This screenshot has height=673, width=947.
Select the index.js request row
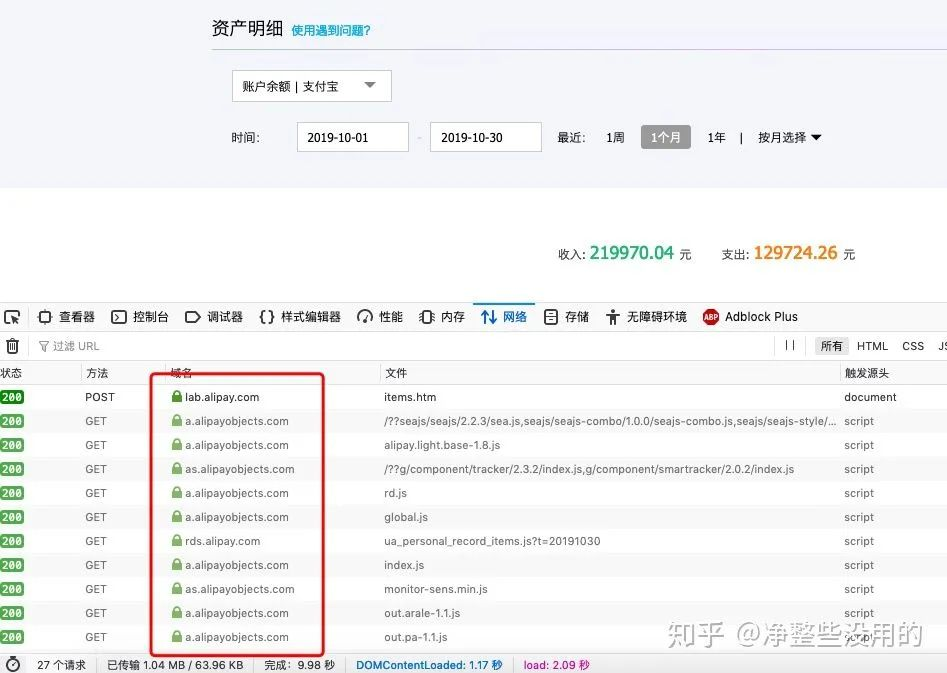point(474,565)
